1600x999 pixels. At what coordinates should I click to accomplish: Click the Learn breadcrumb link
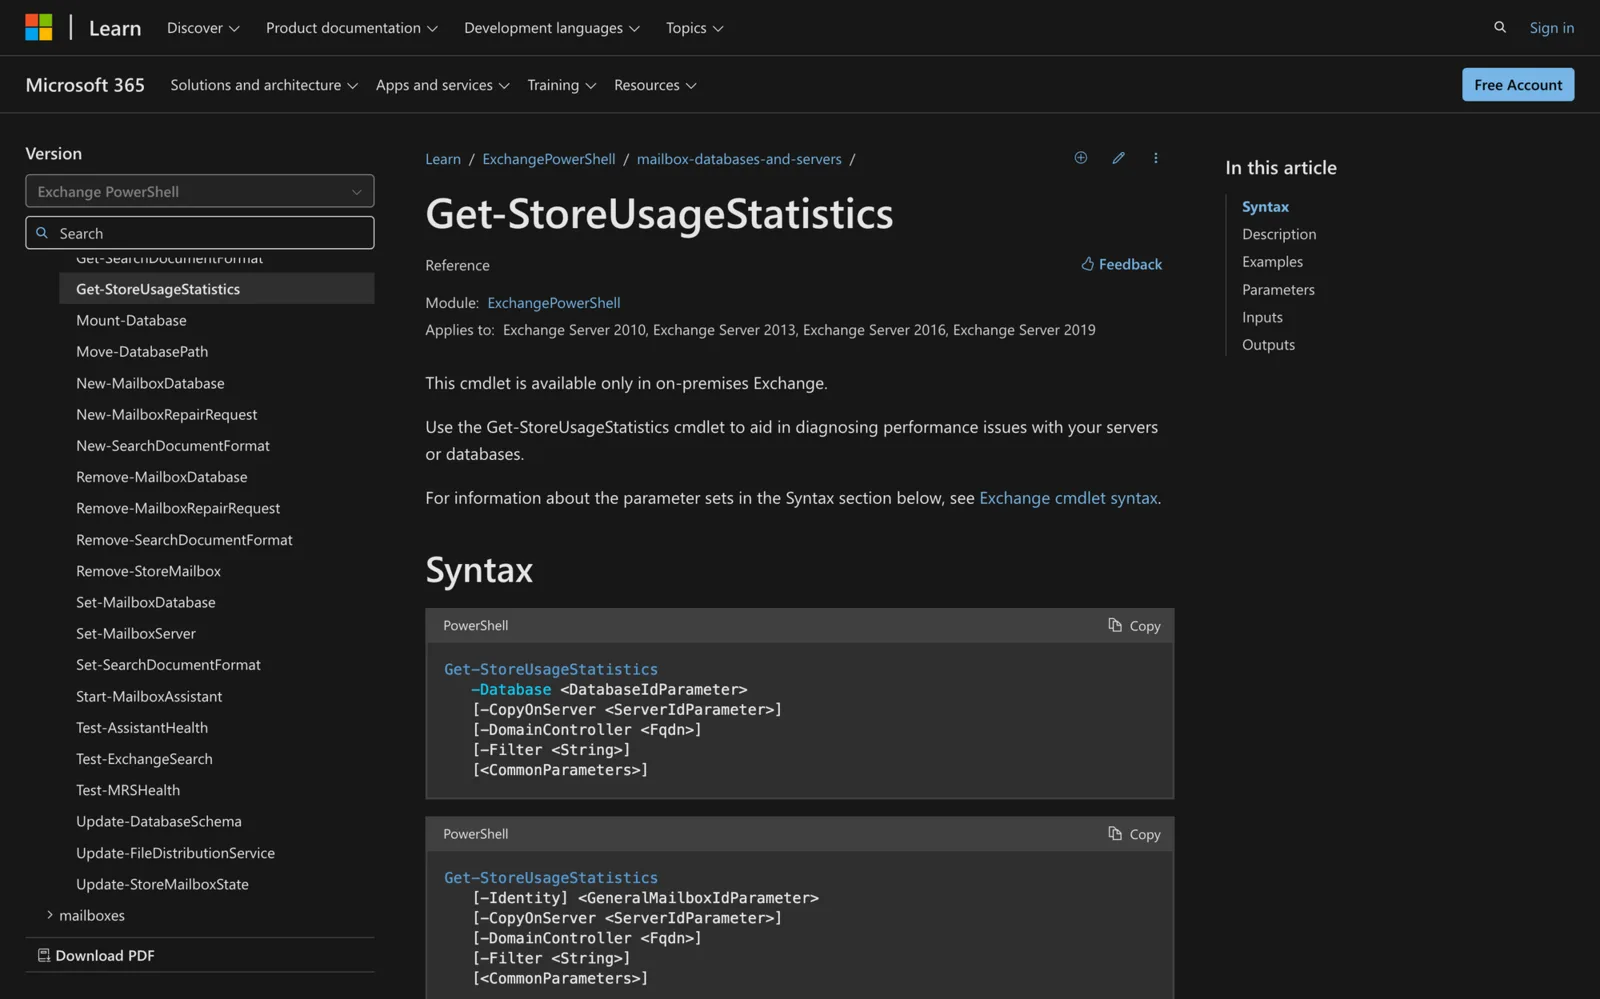(x=443, y=159)
